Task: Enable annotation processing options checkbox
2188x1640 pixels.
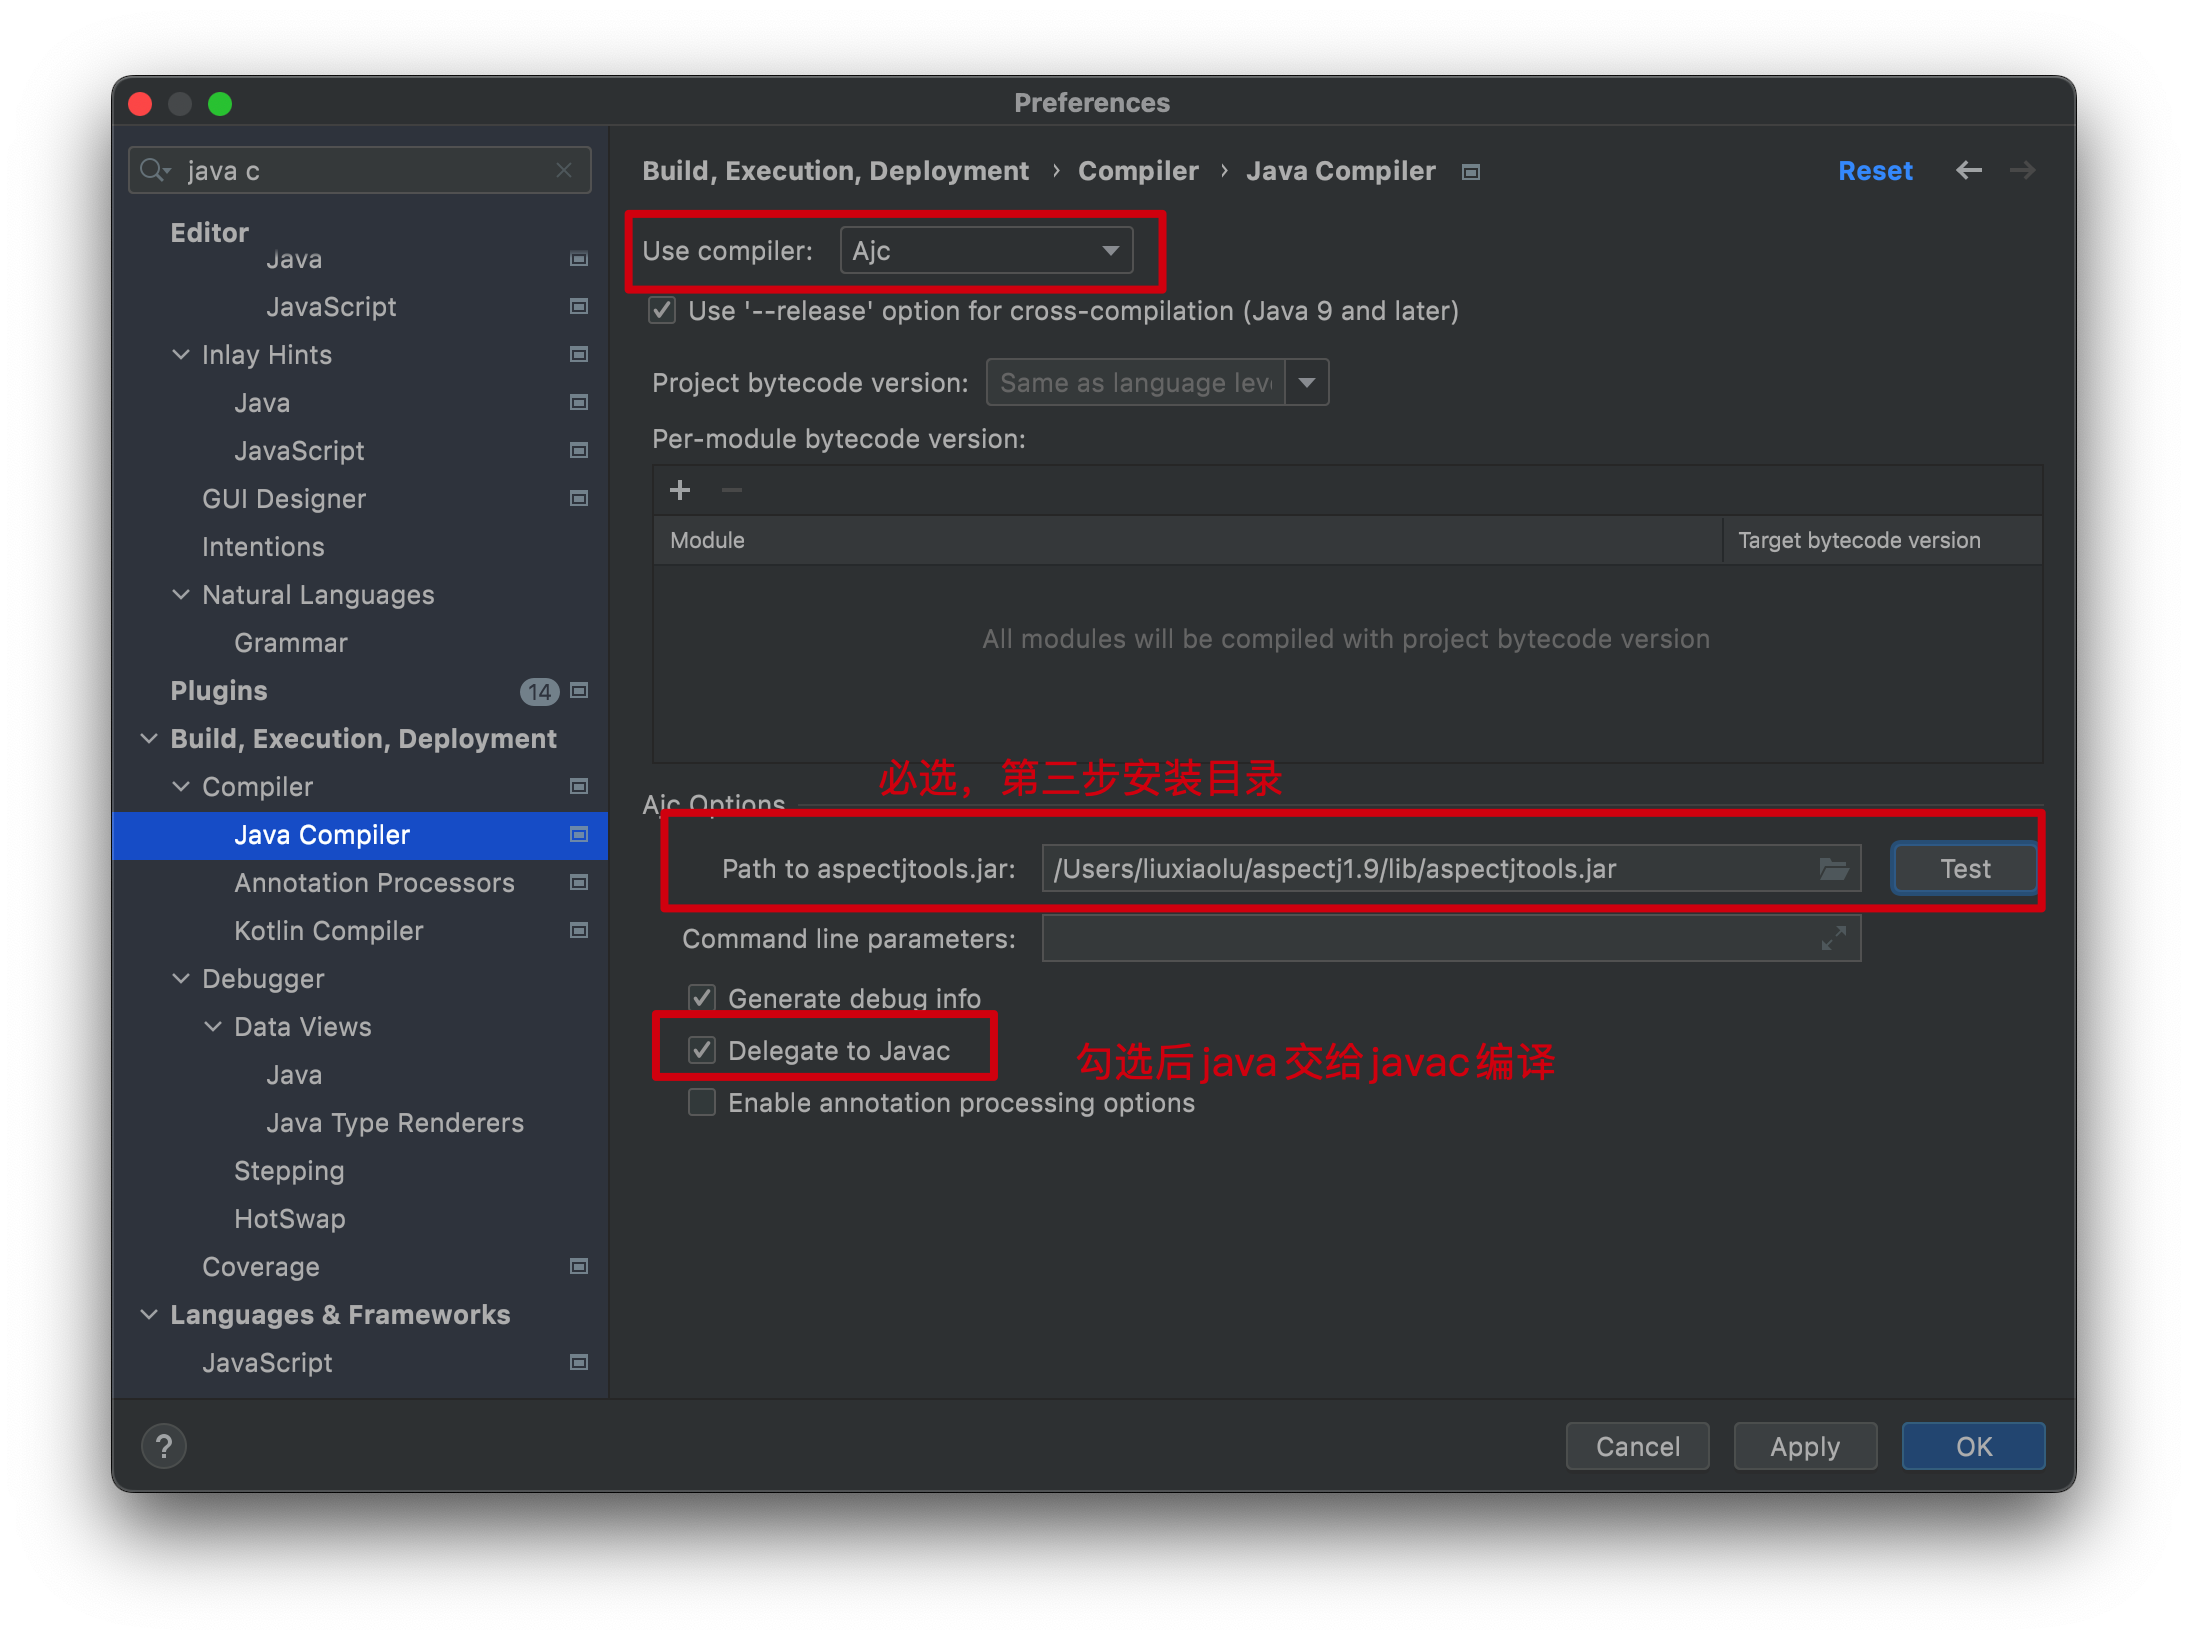Action: (702, 1102)
